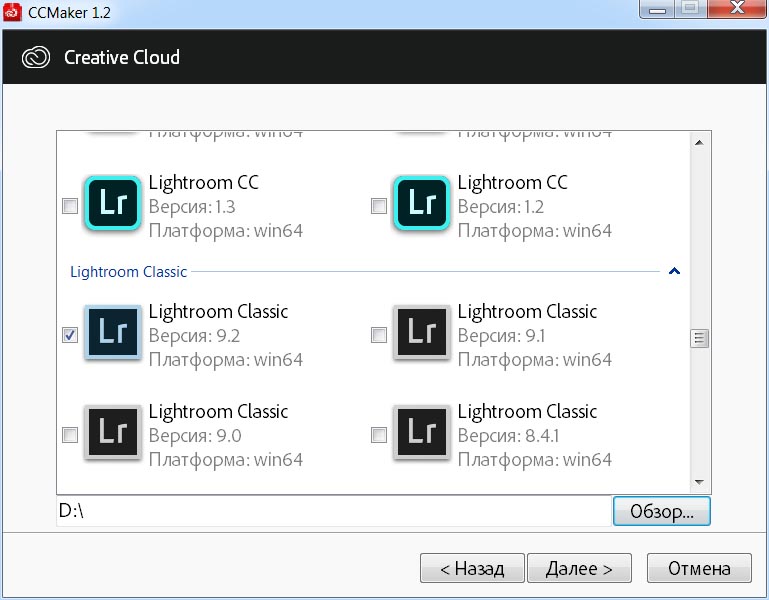Proceed with the Далее > button
This screenshot has width=769, height=600.
579,568
